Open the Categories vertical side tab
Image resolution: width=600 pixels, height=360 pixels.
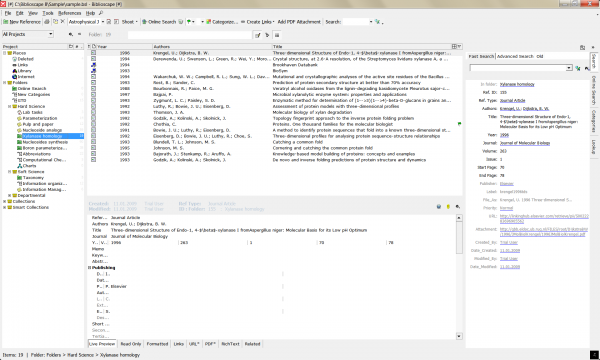tap(594, 122)
